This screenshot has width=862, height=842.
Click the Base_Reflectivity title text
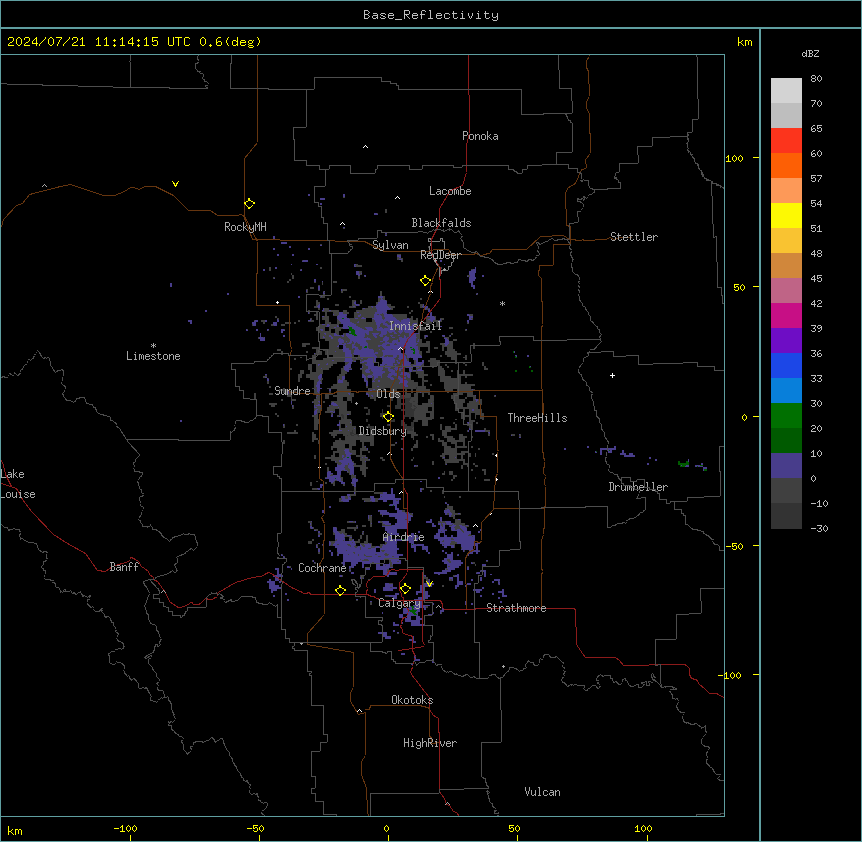[431, 15]
